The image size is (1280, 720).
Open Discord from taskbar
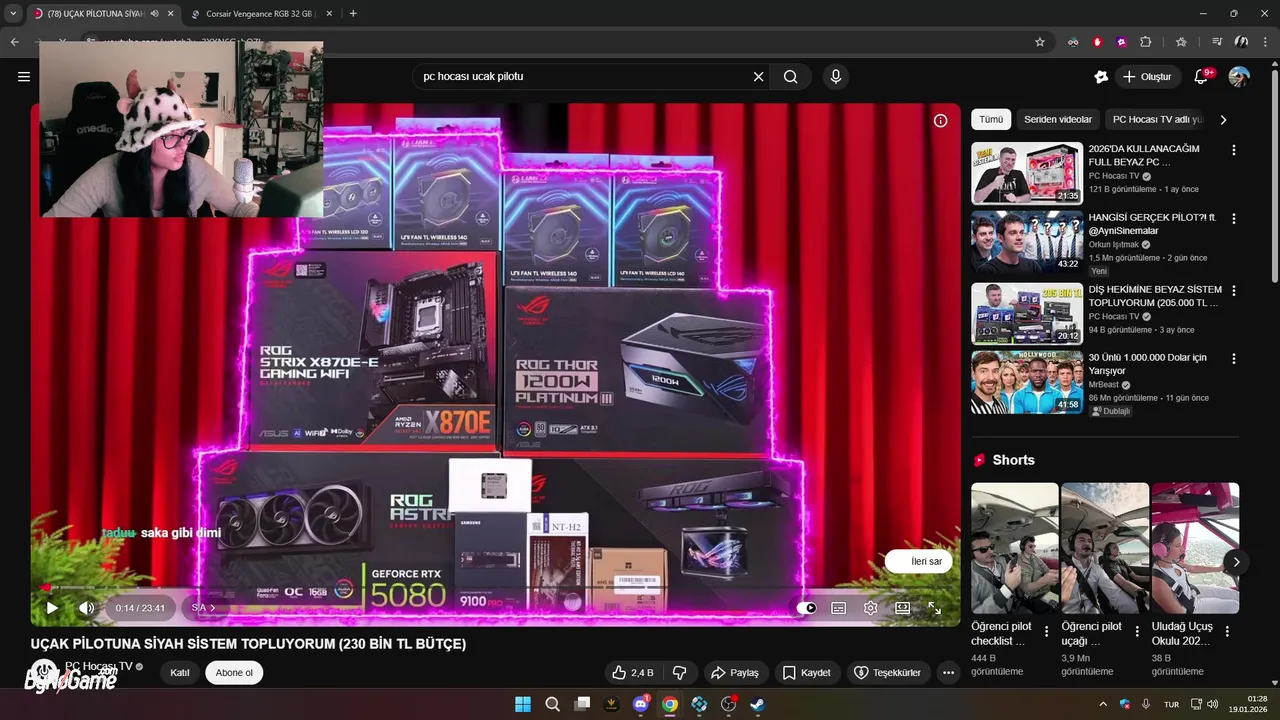(641, 704)
